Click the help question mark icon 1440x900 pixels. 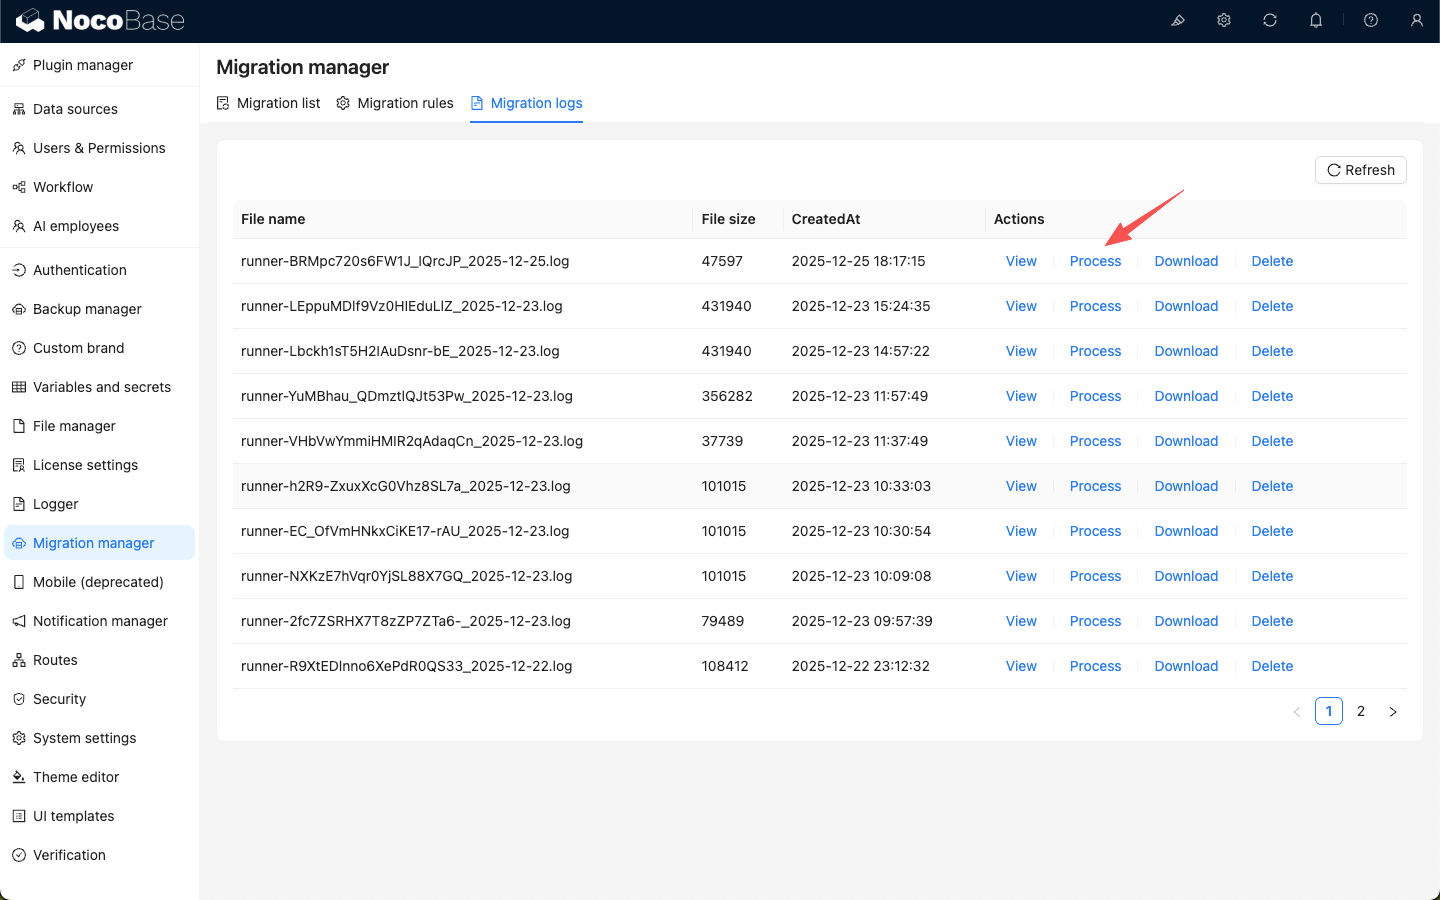click(1371, 20)
